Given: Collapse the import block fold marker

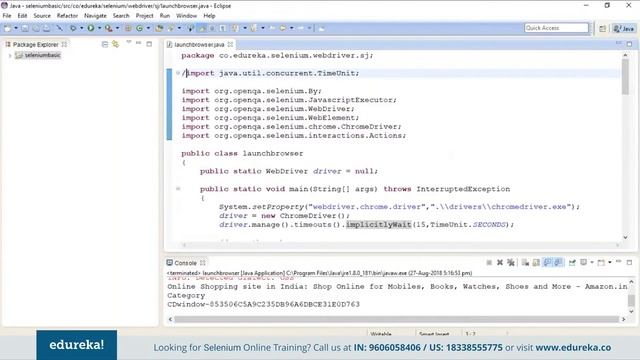Looking at the screenshot, I should tap(178, 73).
